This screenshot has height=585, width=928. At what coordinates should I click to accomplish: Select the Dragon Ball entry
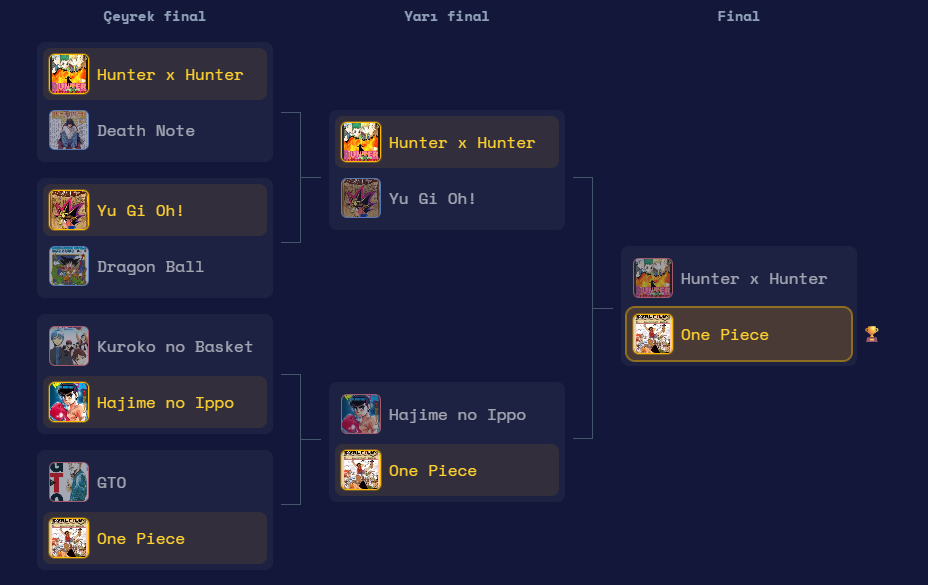click(155, 266)
